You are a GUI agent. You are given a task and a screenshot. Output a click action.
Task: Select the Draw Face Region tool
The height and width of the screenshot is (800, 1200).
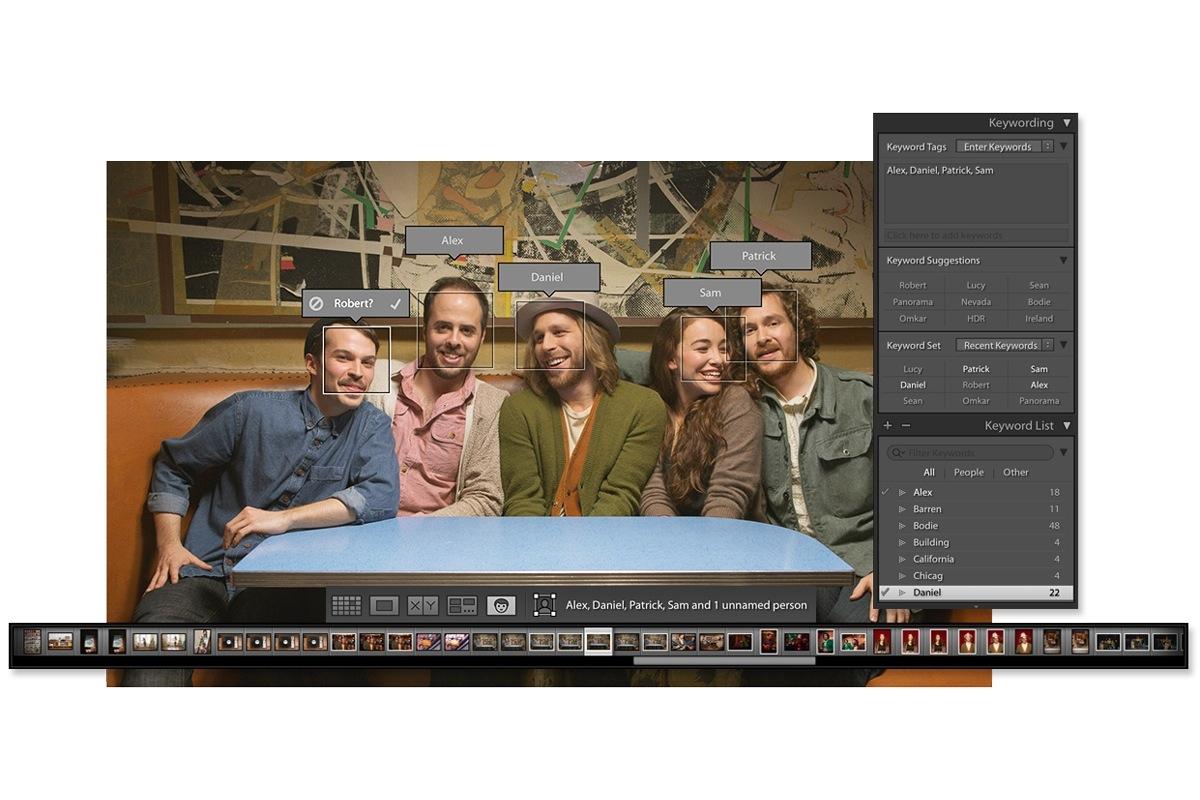coord(544,605)
